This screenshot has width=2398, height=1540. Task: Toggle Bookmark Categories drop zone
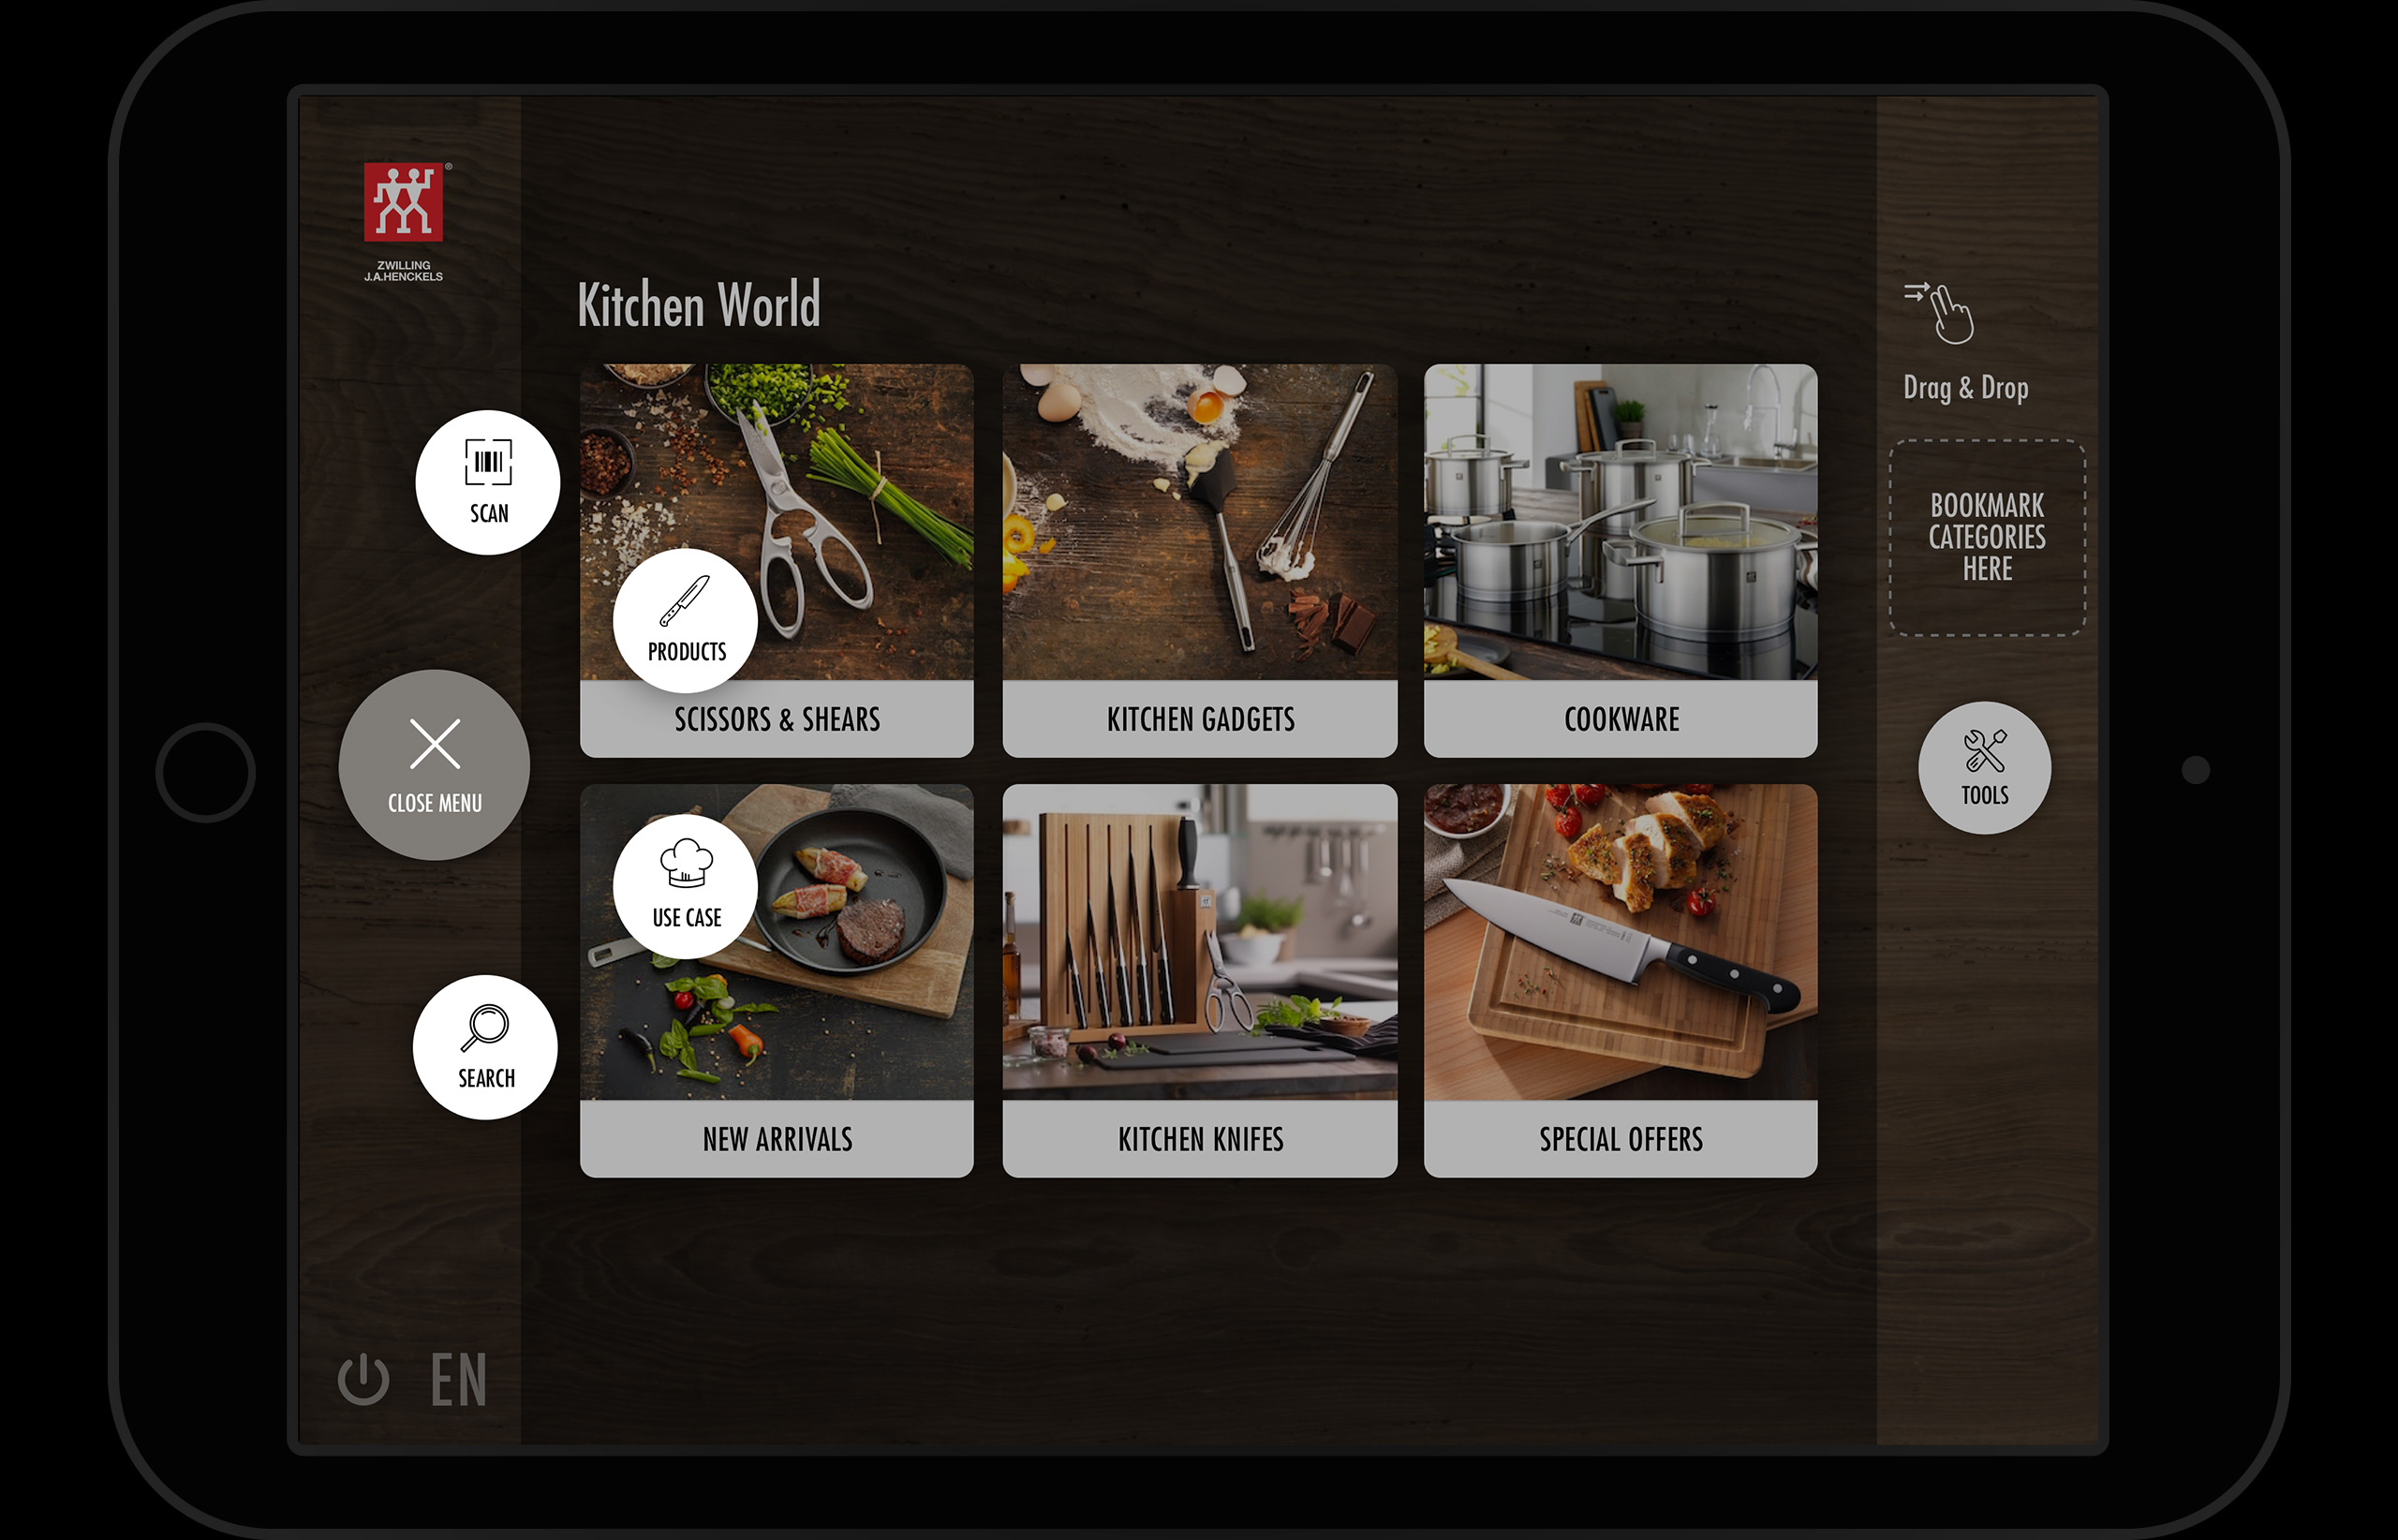point(1984,537)
